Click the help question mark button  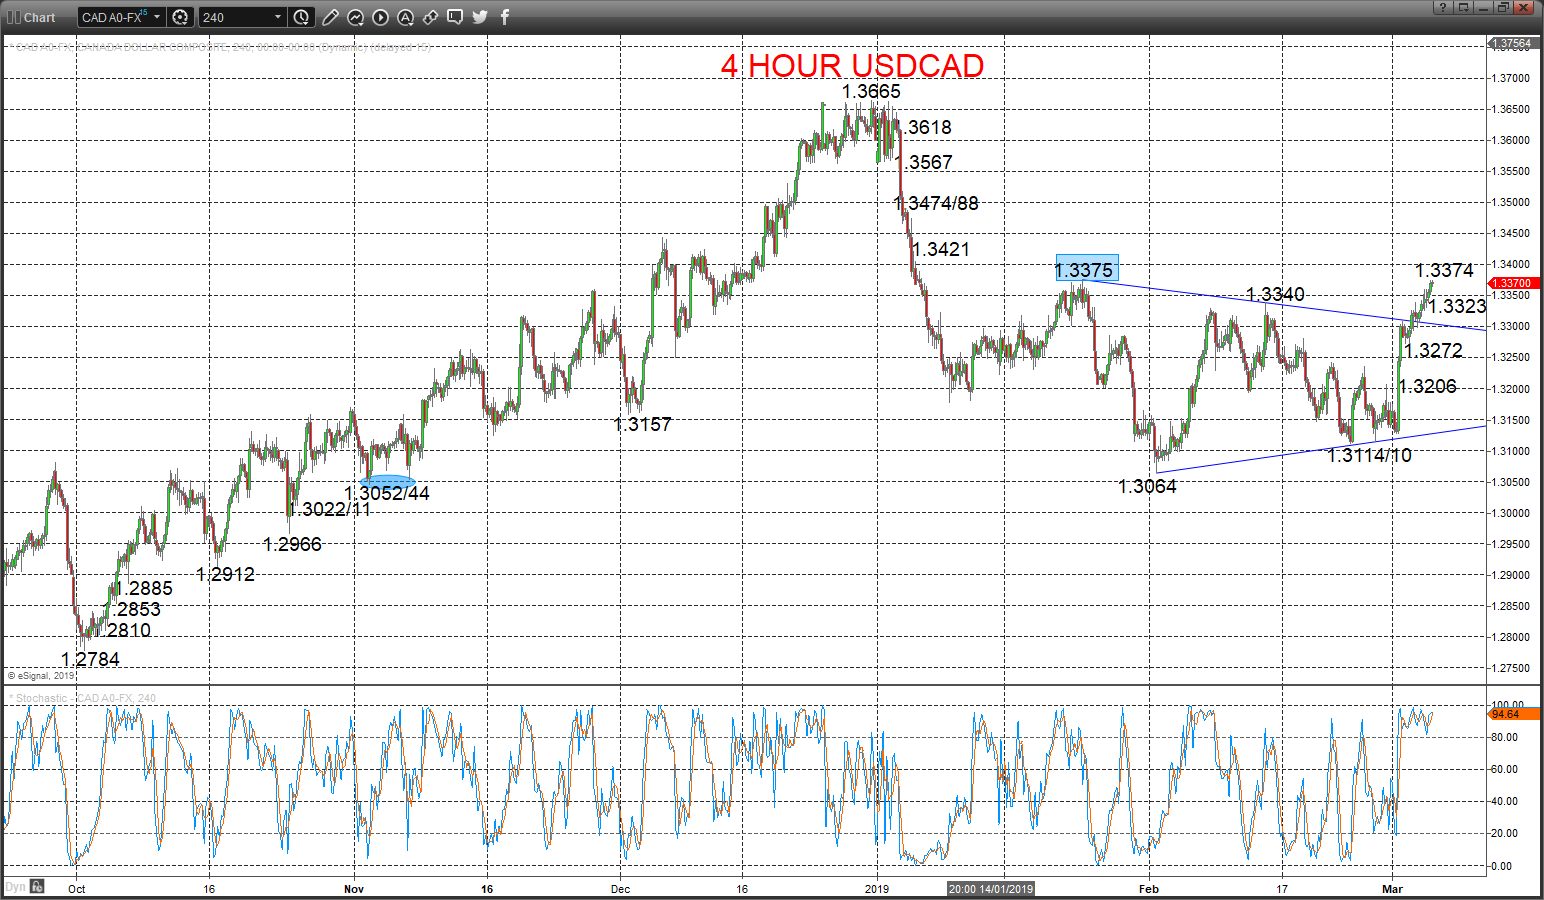pyautogui.click(x=1443, y=8)
